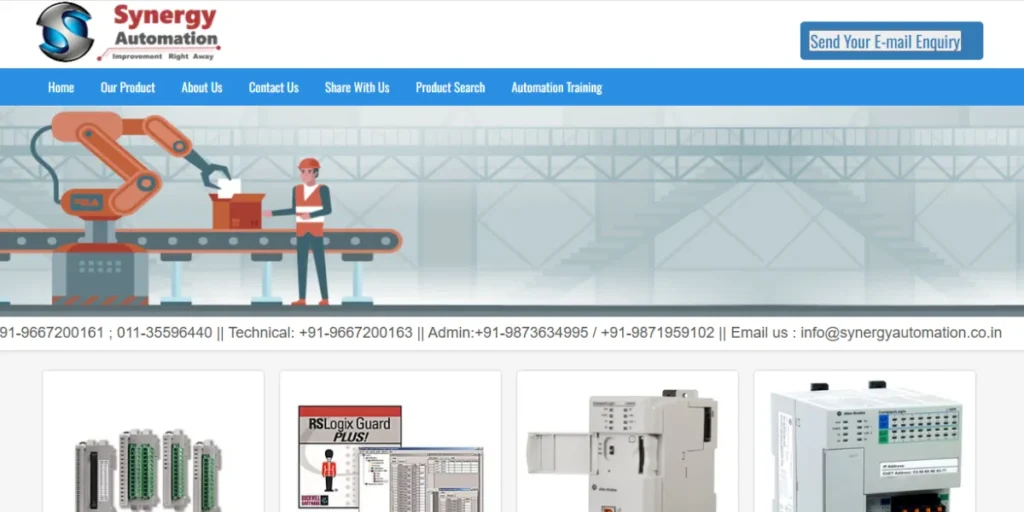Open the About Us page

tap(202, 87)
